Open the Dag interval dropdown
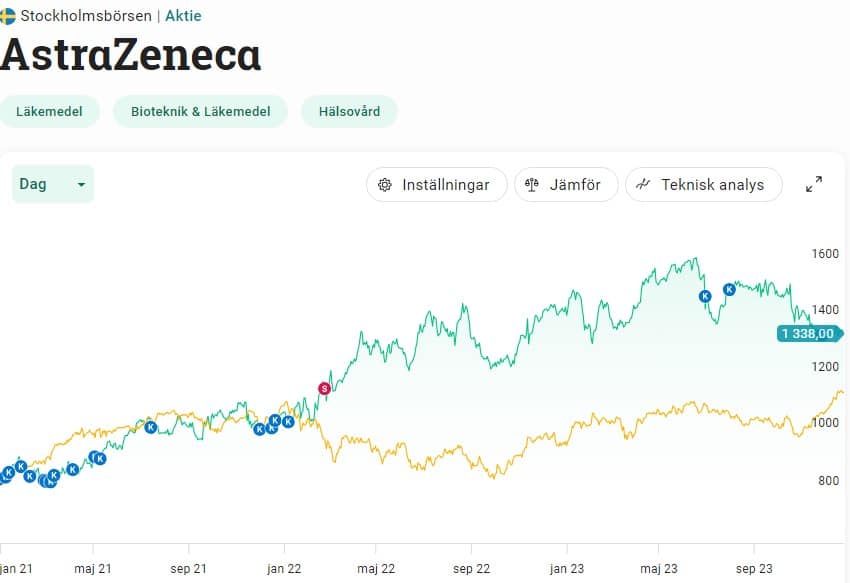This screenshot has width=850, height=583. (x=52, y=184)
